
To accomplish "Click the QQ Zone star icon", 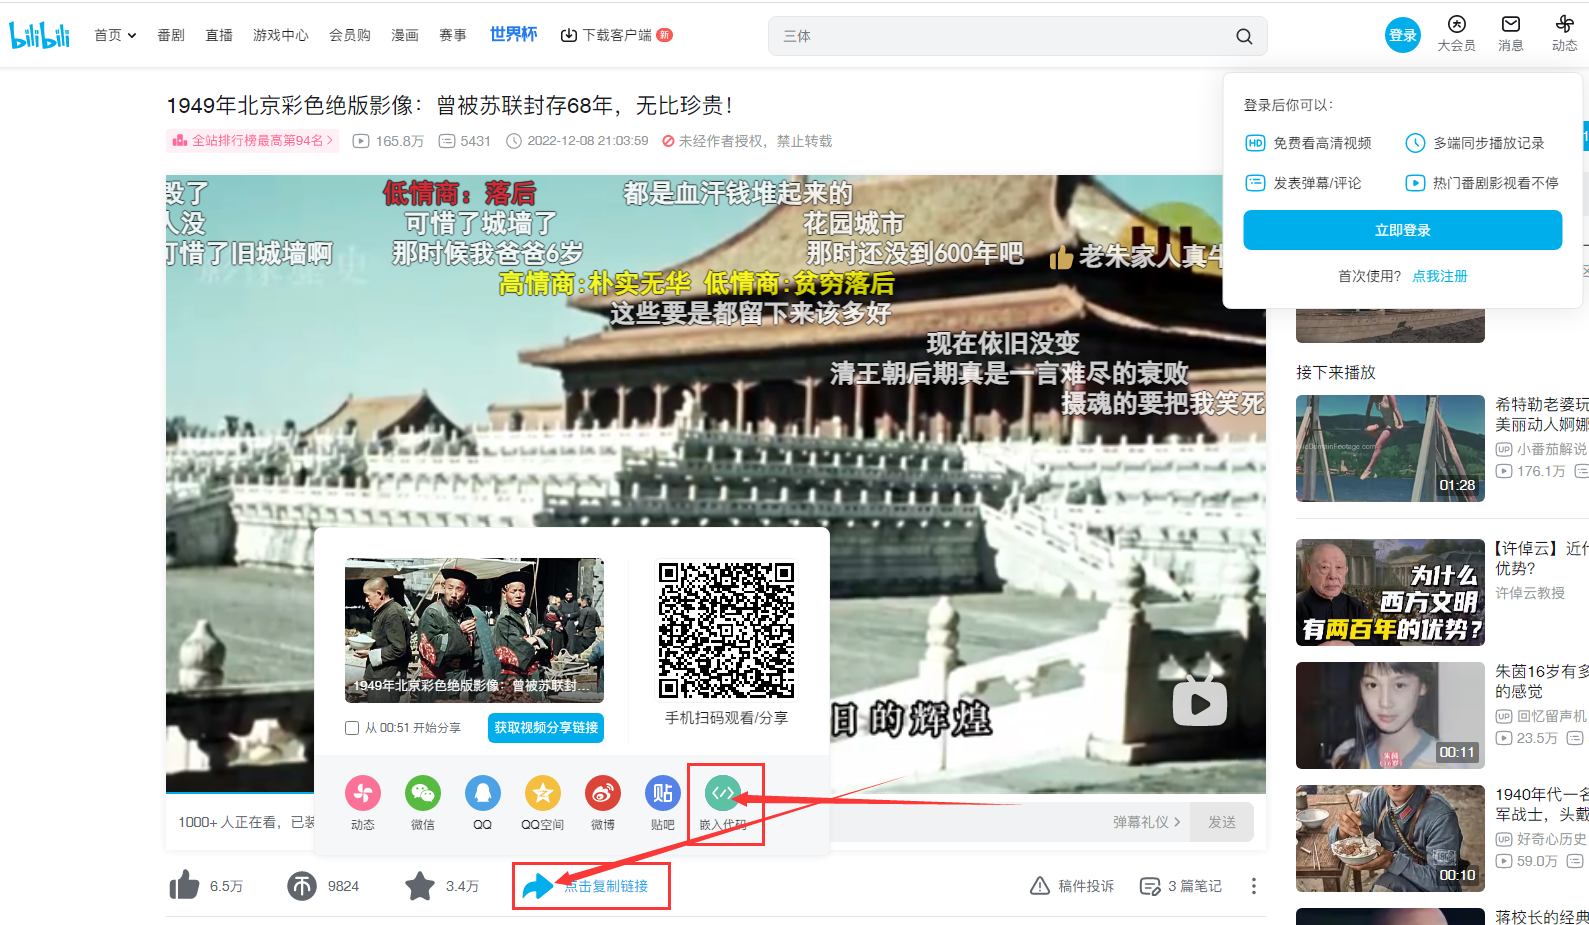I will click(542, 794).
